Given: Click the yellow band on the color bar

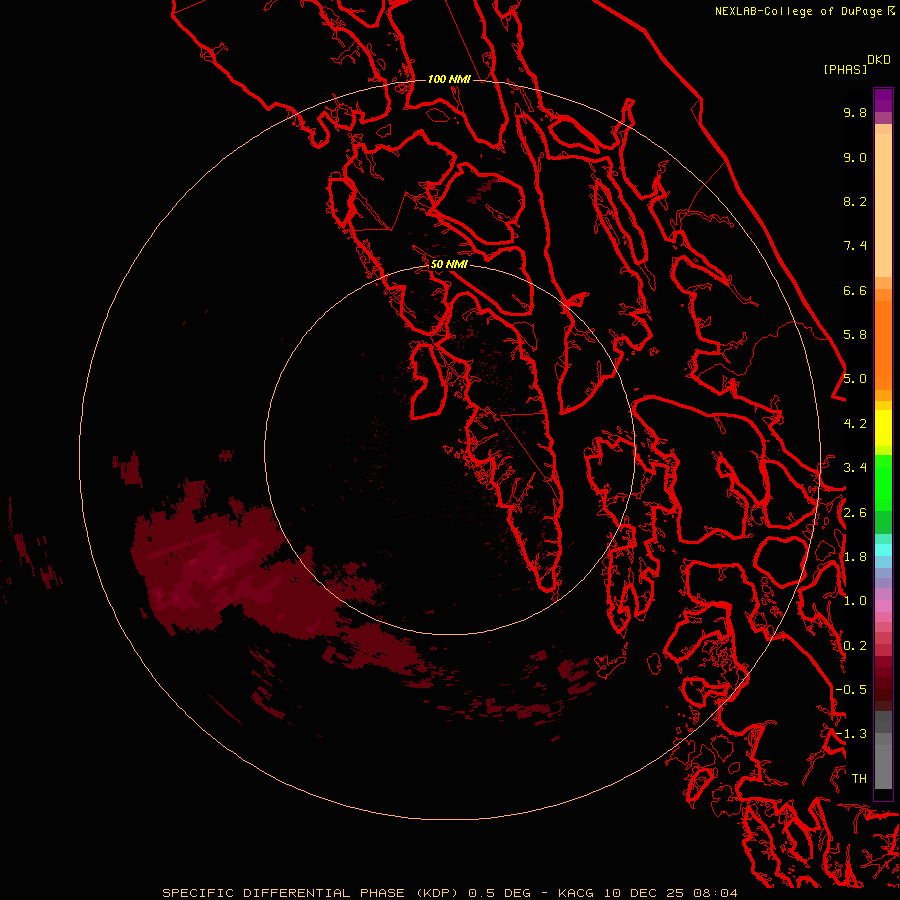Looking at the screenshot, I should point(883,428).
